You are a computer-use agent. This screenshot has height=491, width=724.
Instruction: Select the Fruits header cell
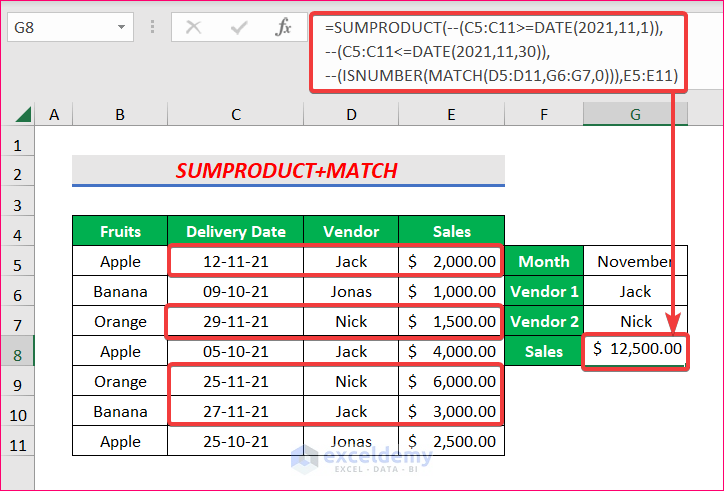(120, 231)
